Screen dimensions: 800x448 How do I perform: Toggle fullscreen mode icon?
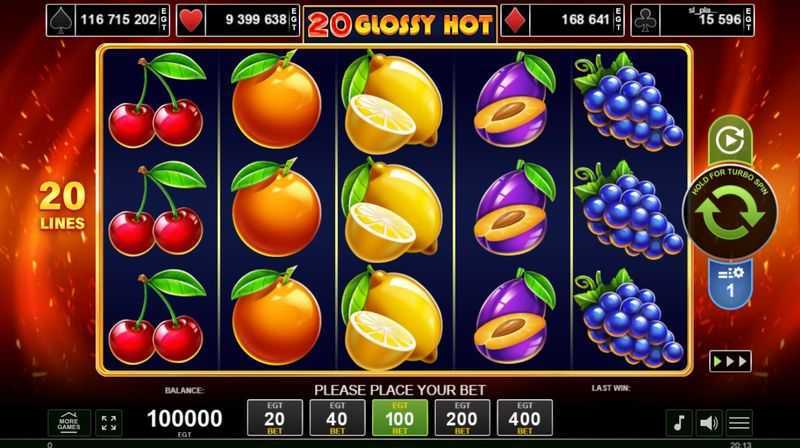coord(109,423)
